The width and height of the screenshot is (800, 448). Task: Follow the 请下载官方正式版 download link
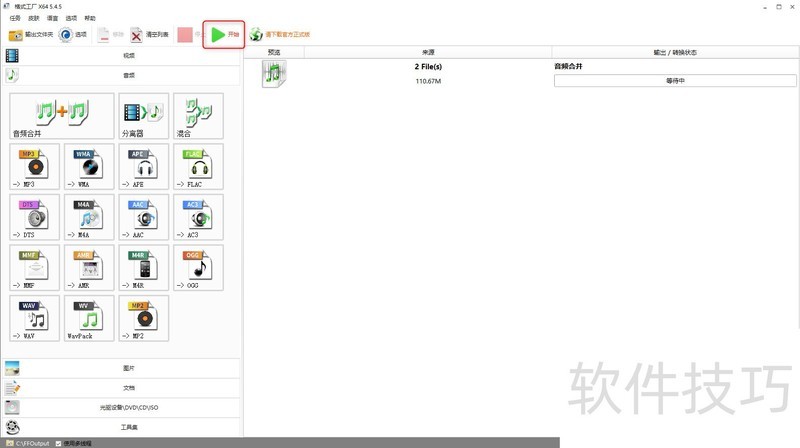(280, 35)
